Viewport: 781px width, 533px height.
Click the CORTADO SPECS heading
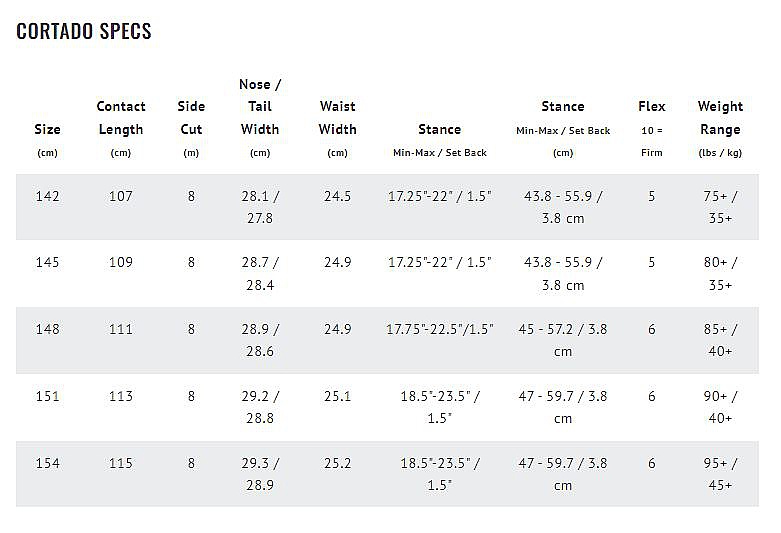click(x=84, y=31)
